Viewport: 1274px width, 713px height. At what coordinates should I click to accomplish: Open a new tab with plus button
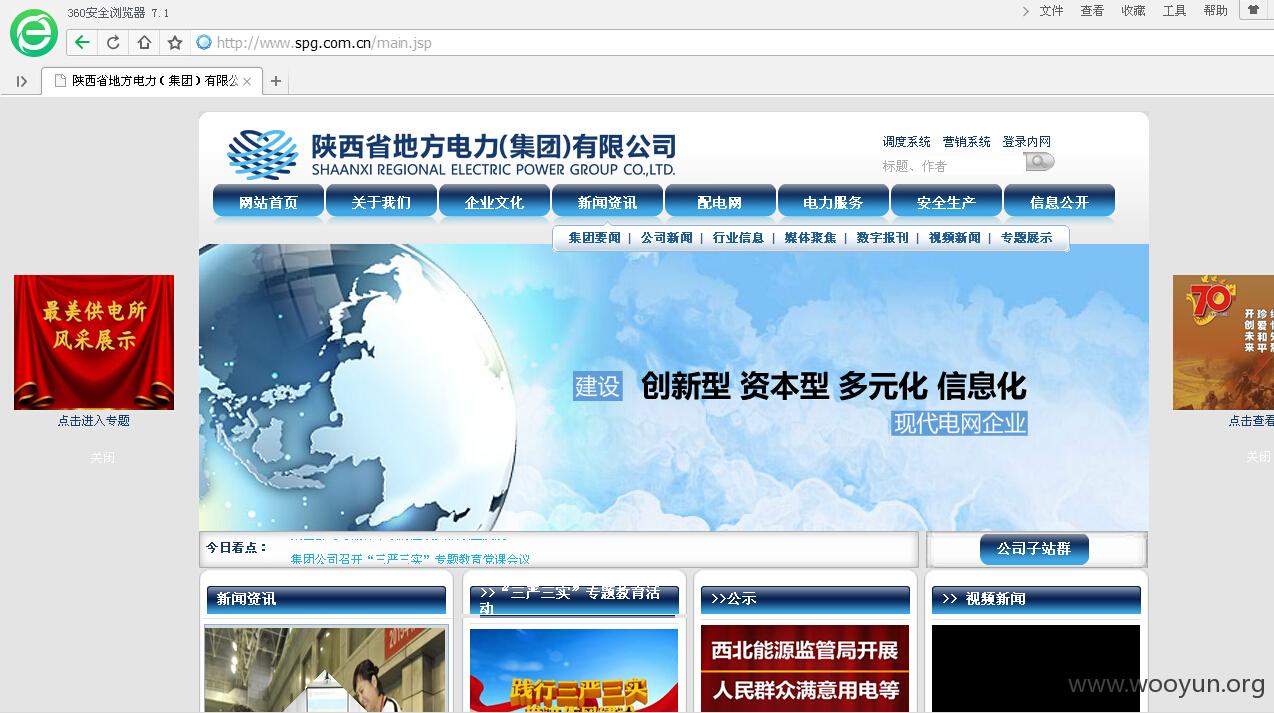pyautogui.click(x=276, y=81)
